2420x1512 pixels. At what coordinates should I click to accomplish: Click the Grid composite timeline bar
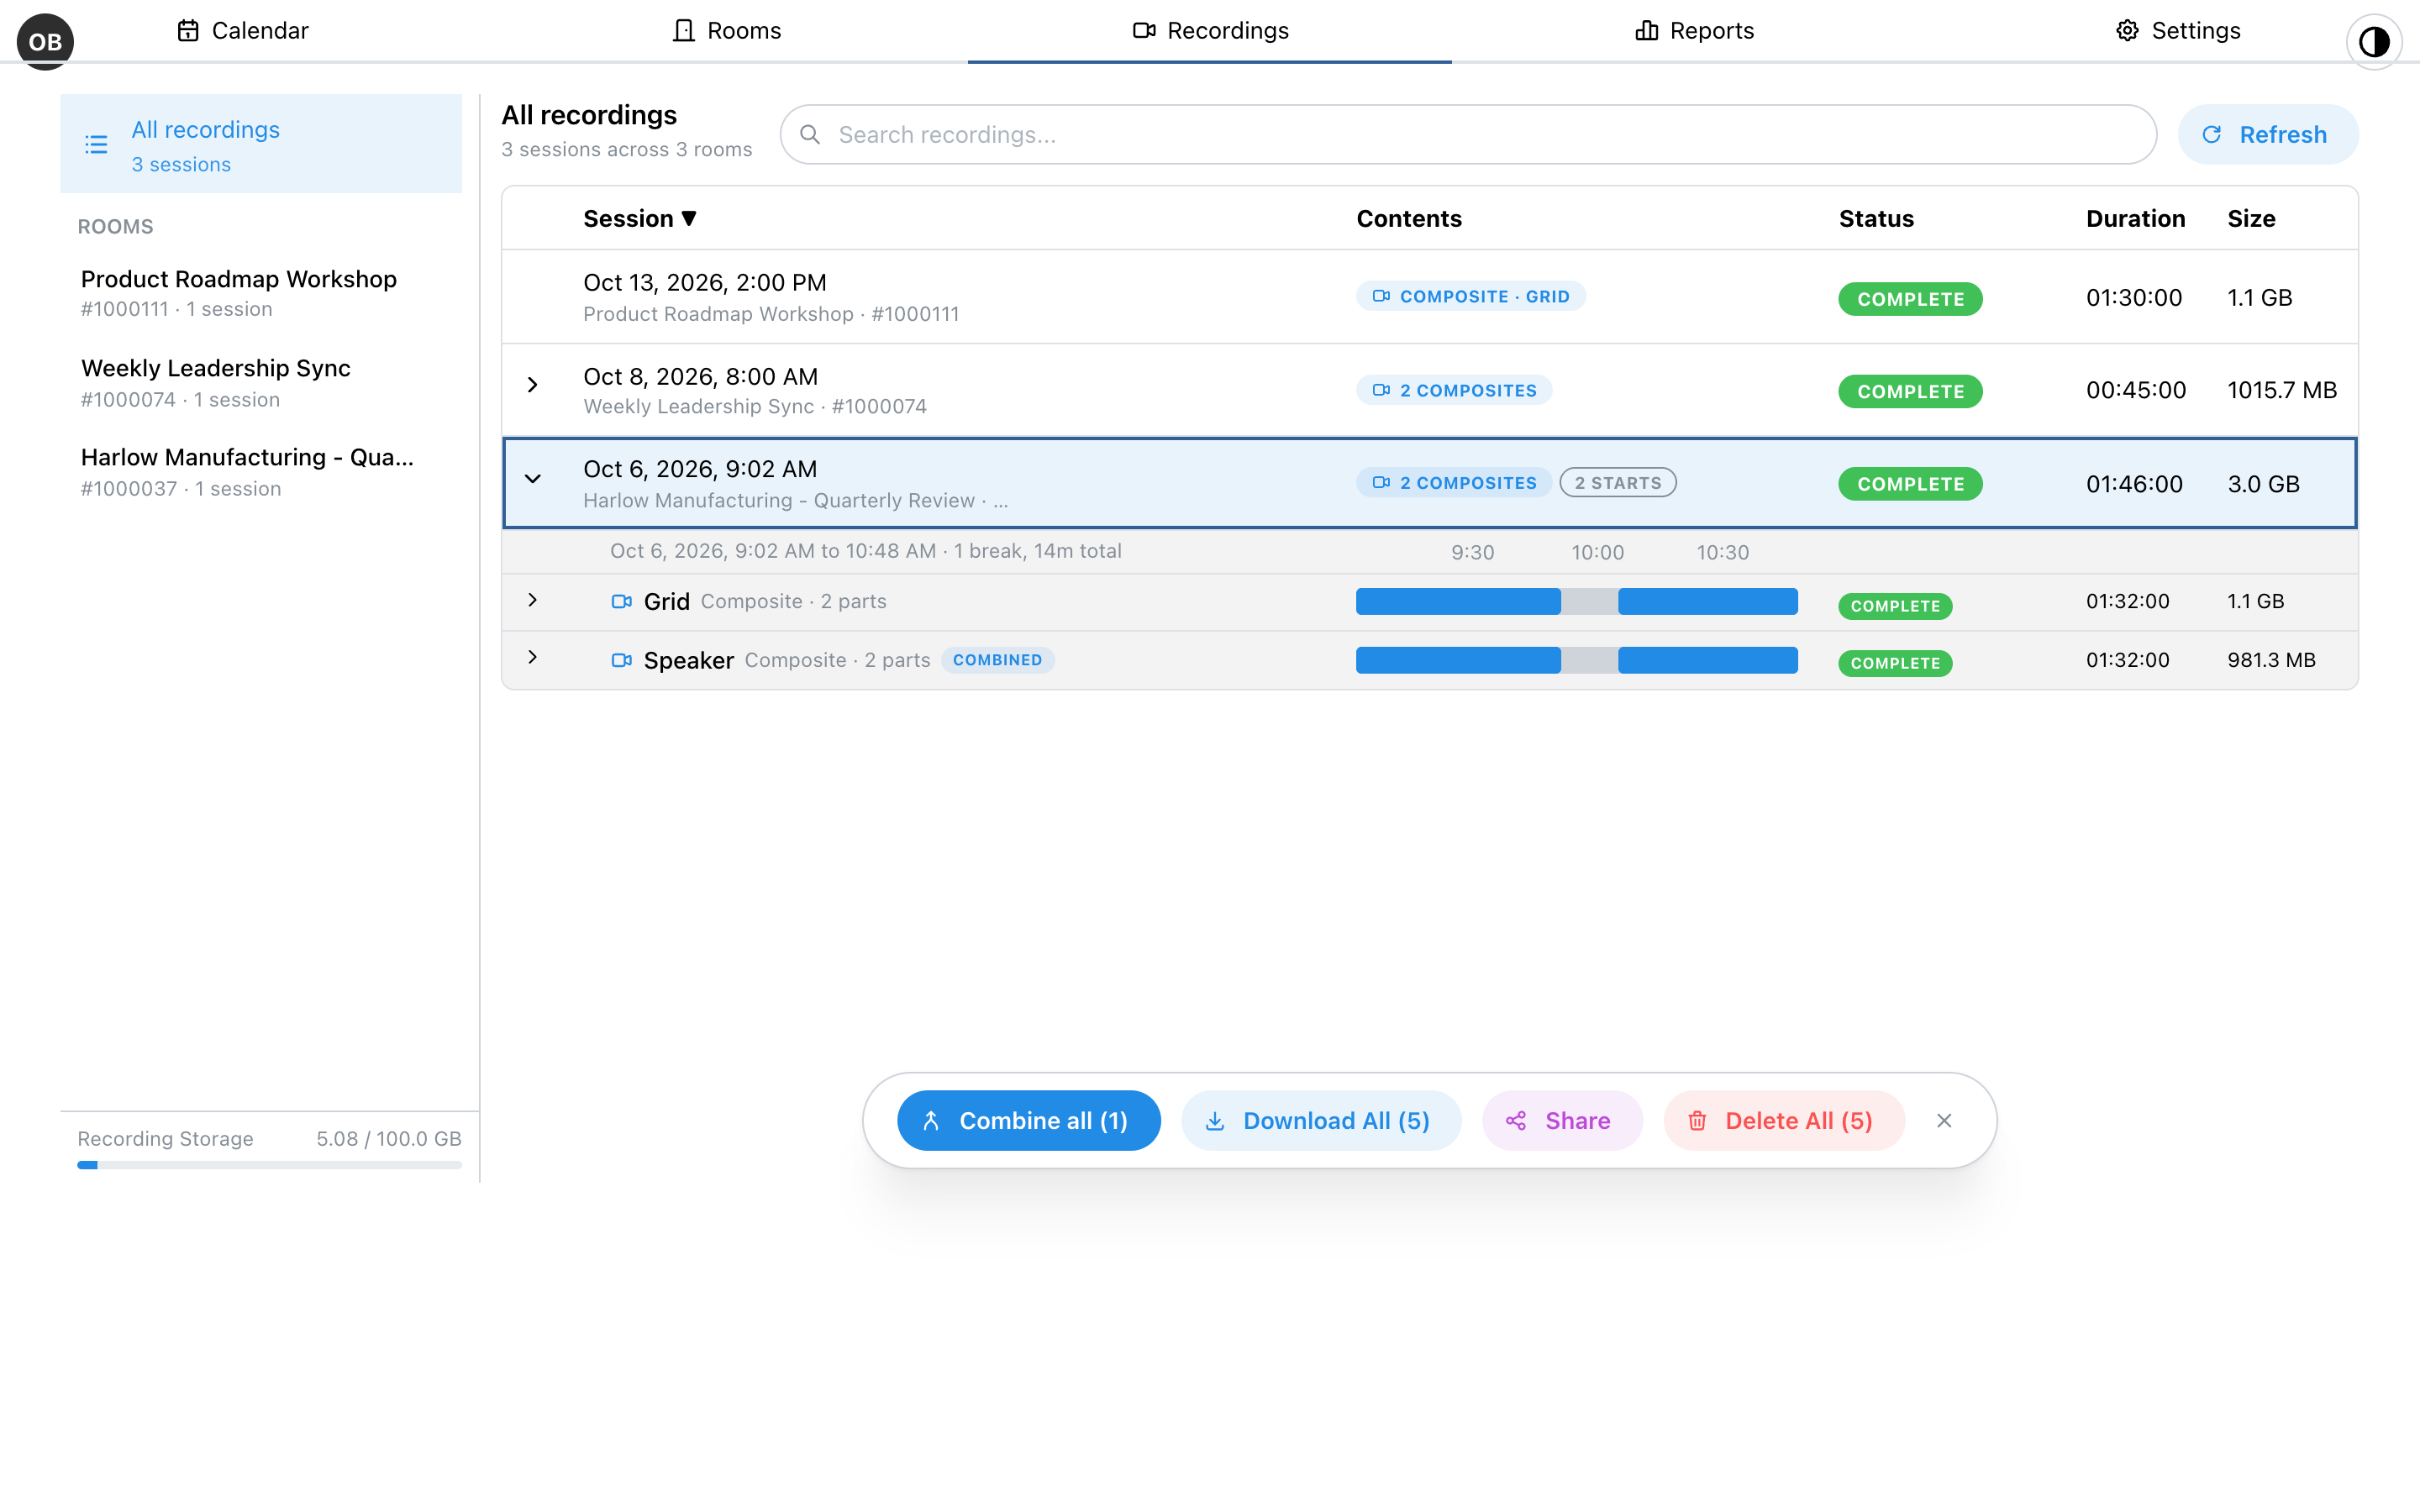click(1576, 602)
